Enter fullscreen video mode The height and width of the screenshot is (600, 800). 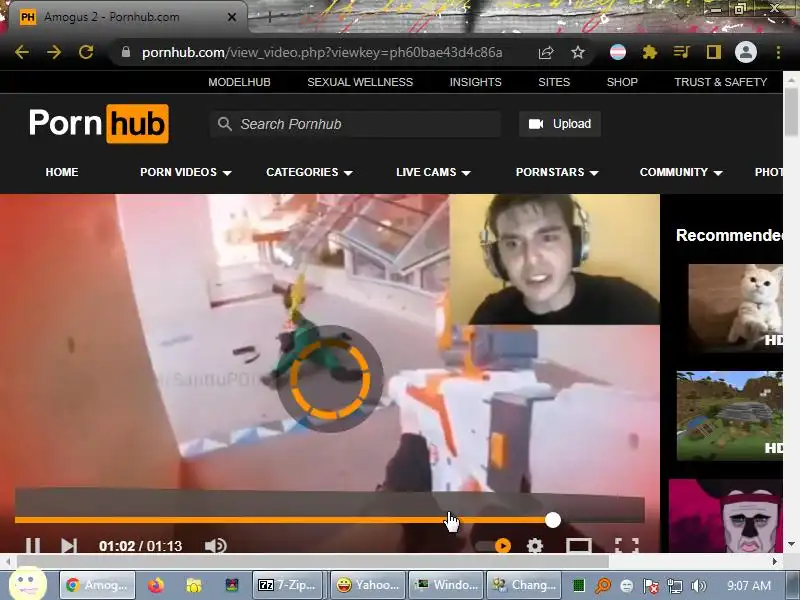[627, 546]
